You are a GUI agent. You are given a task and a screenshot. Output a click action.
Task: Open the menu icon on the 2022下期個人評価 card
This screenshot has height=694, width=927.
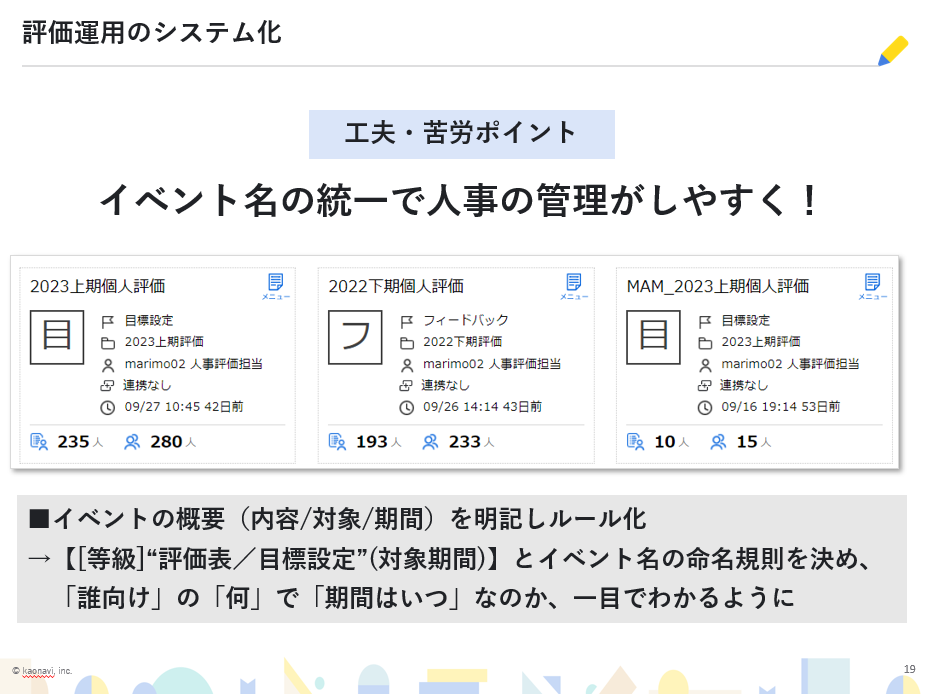[574, 285]
